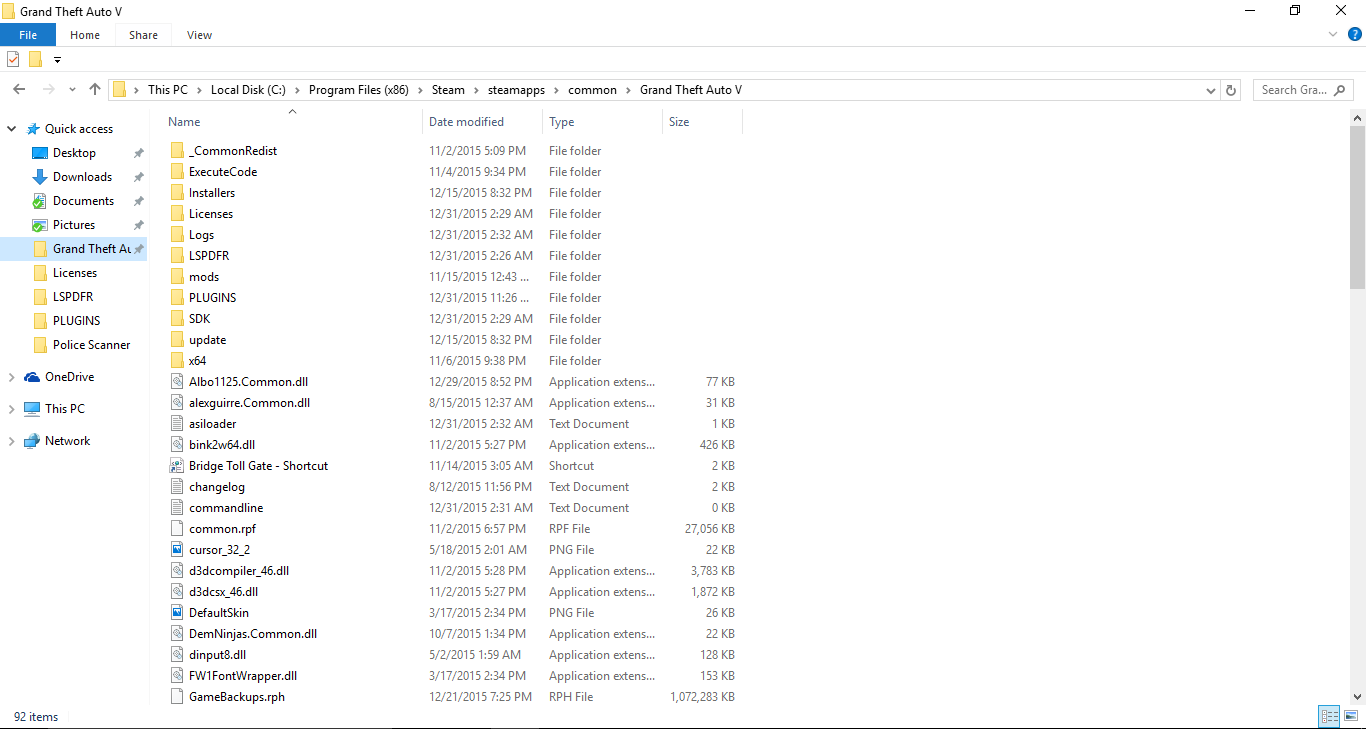Select the common.rpf file icon
This screenshot has height=729, width=1366.
[177, 529]
